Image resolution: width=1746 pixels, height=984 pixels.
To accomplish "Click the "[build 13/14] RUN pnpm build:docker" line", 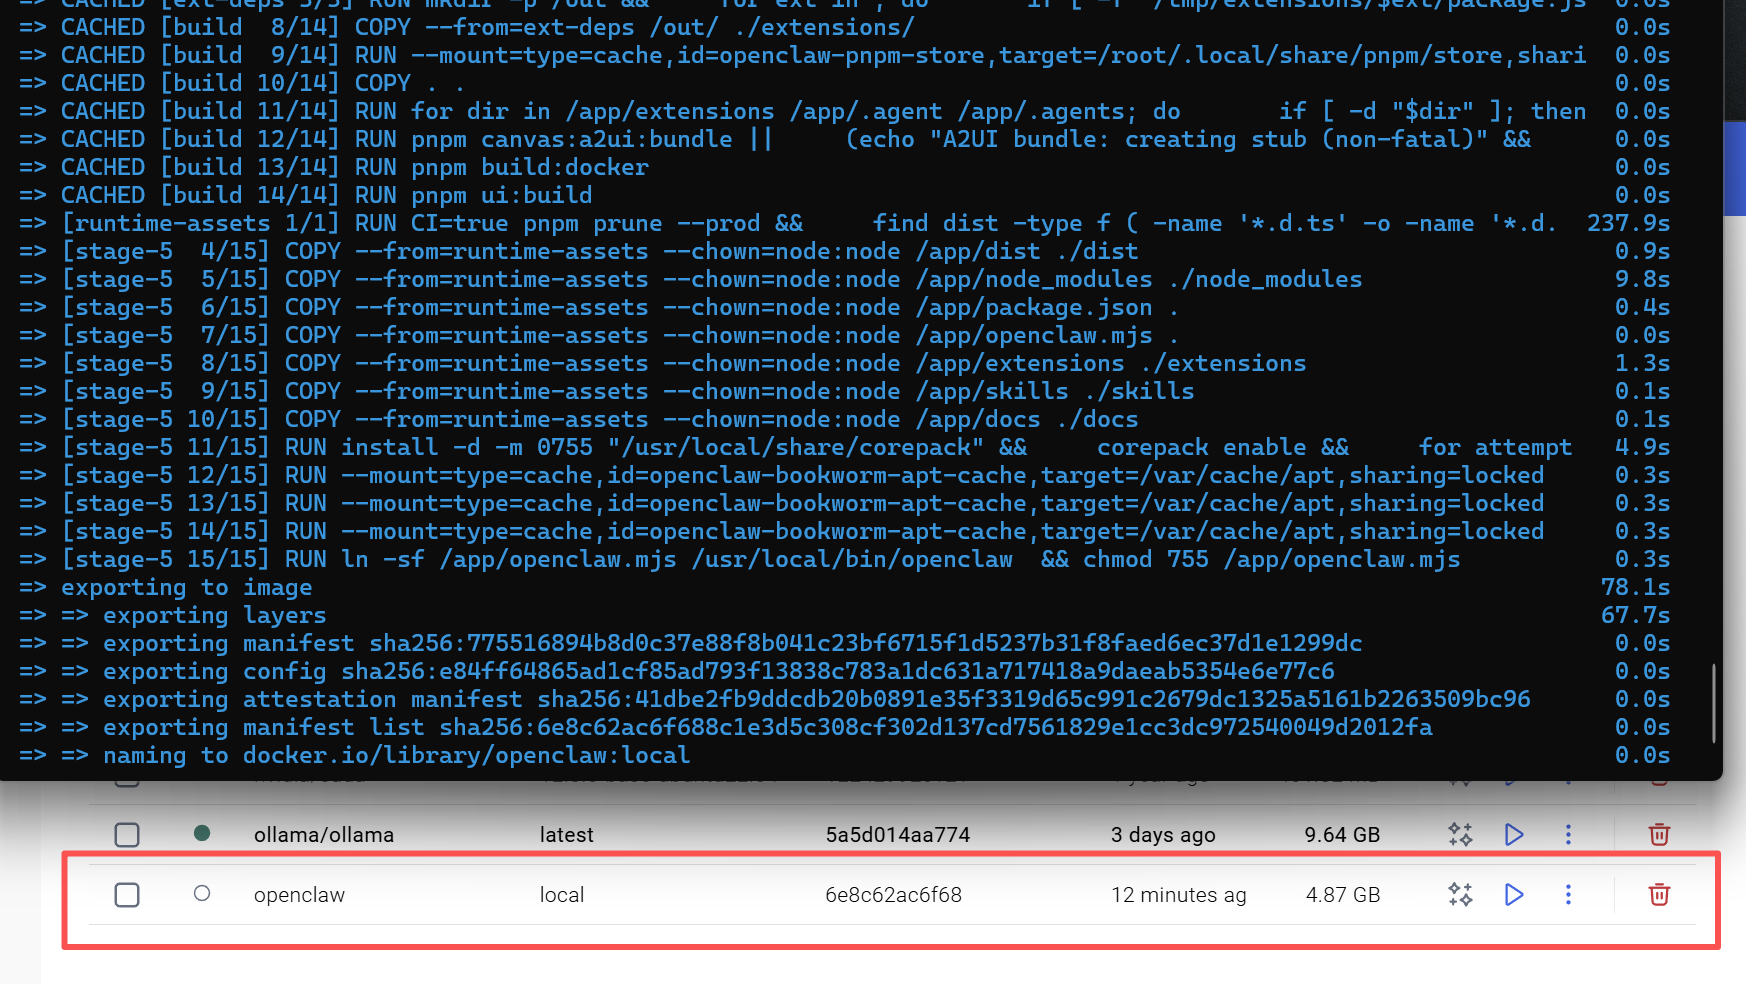I will point(333,167).
